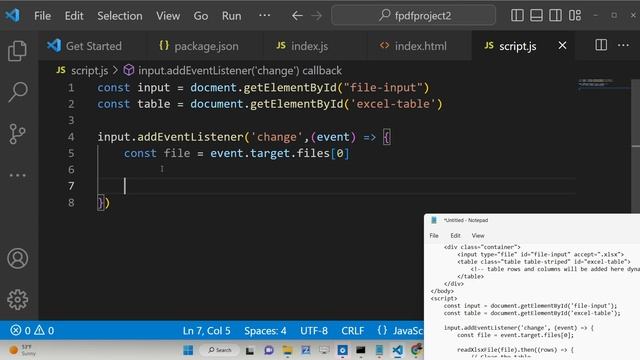Expand the overflow menu ellipsis in menu bar
Viewport: 640px width, 360px height.
264,16
